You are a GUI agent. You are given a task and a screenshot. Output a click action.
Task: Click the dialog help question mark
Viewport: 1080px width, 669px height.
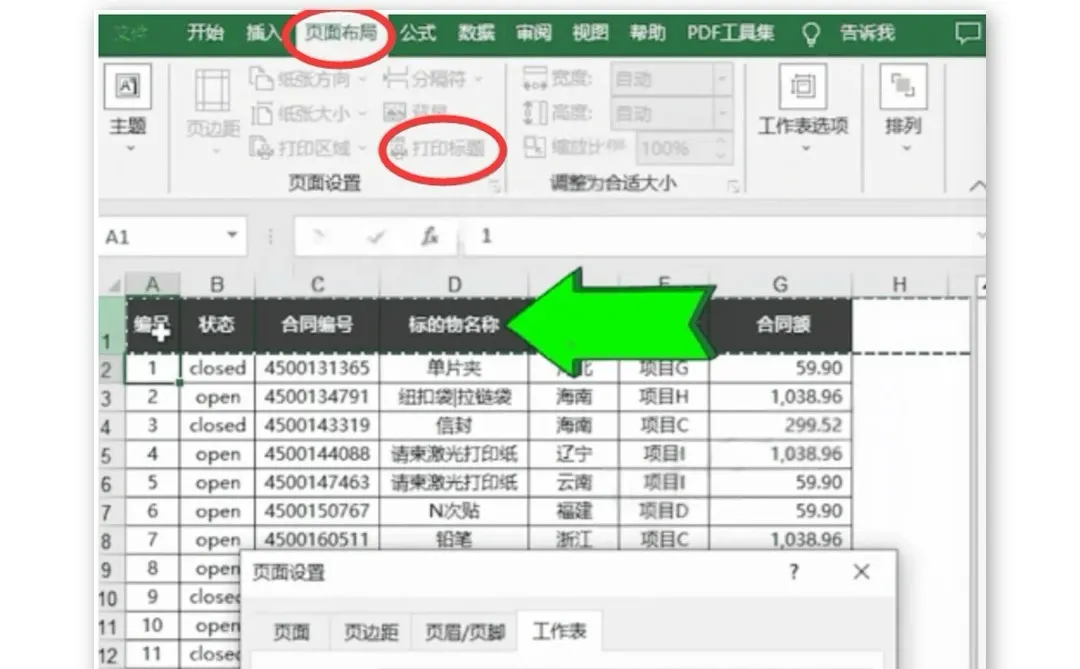(x=793, y=571)
